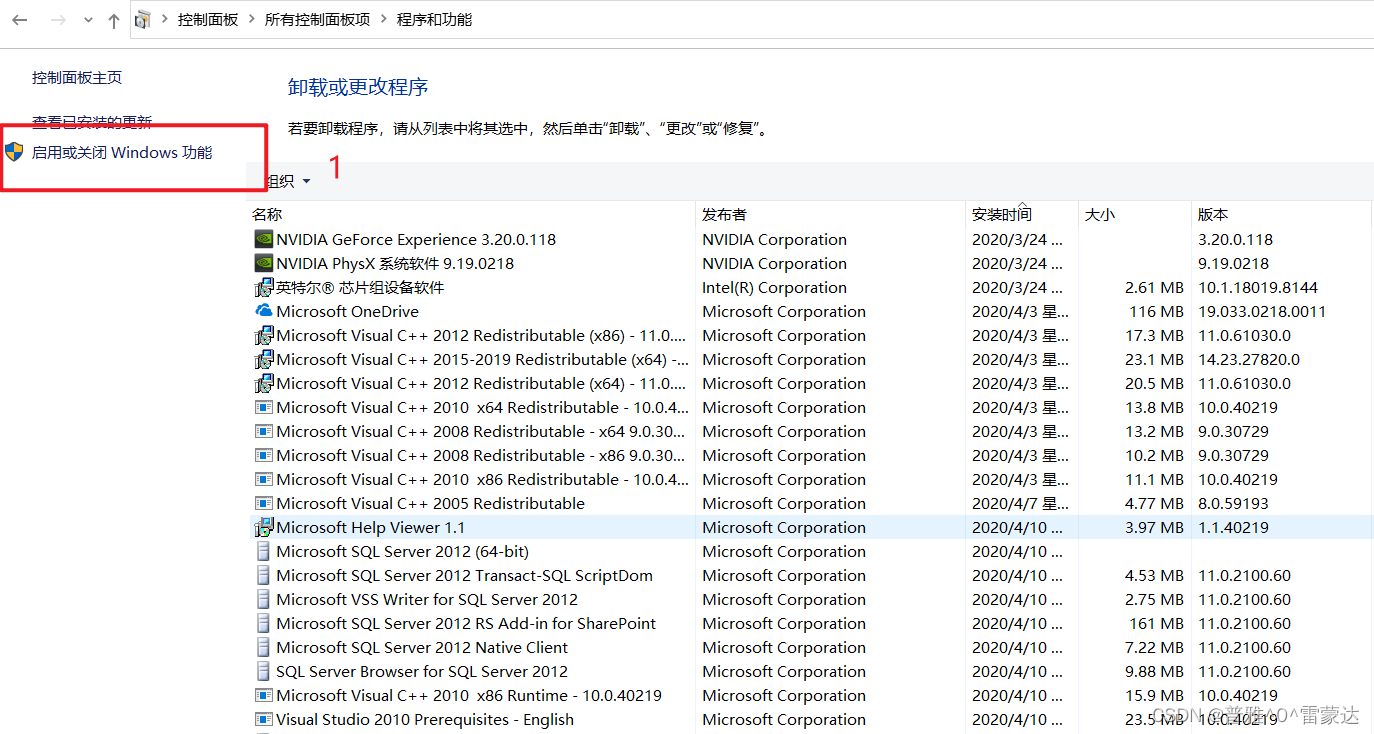Sort the list by the 名称 column header
Screen dimensions: 1374x734
click(266, 213)
